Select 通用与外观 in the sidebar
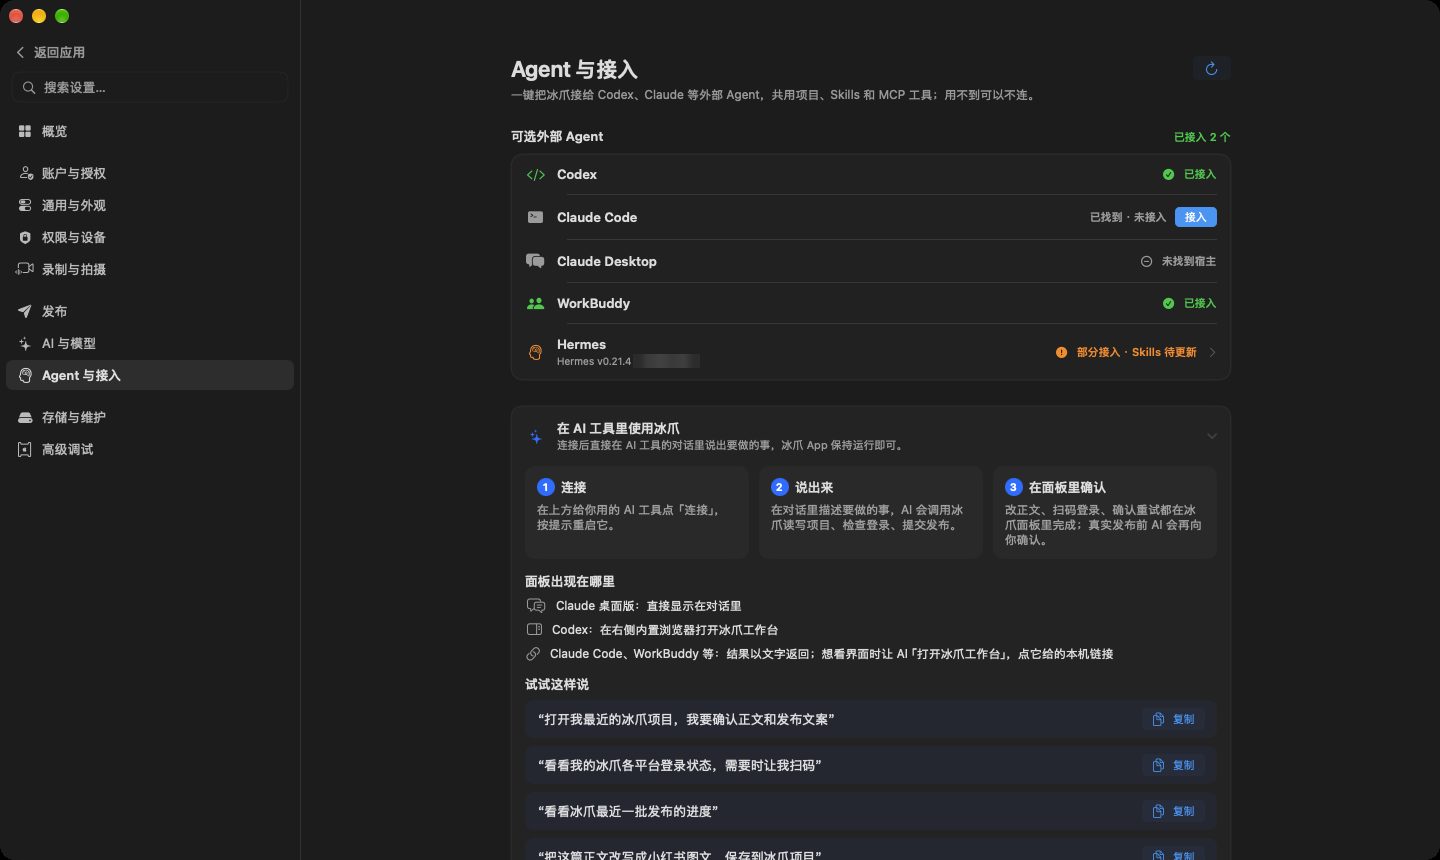1440x860 pixels. click(x=150, y=205)
